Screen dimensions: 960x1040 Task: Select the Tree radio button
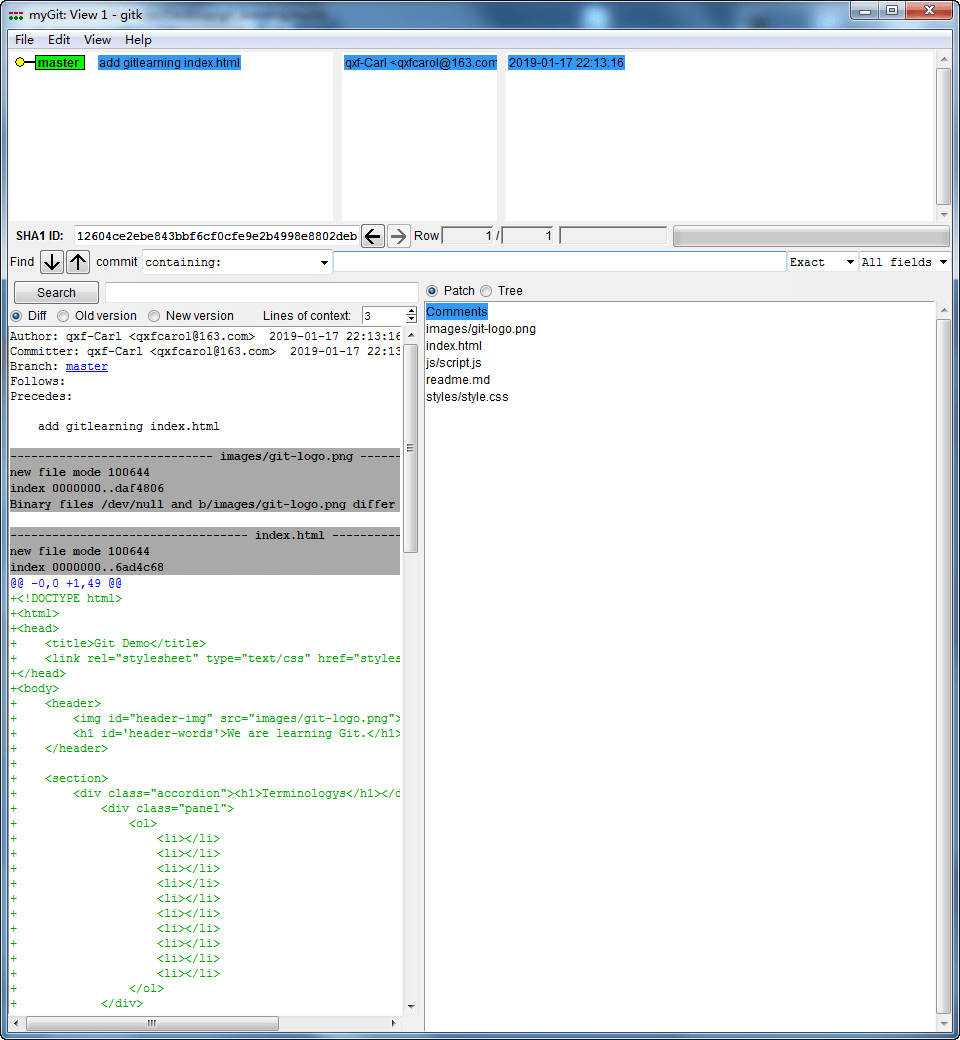[x=486, y=291]
